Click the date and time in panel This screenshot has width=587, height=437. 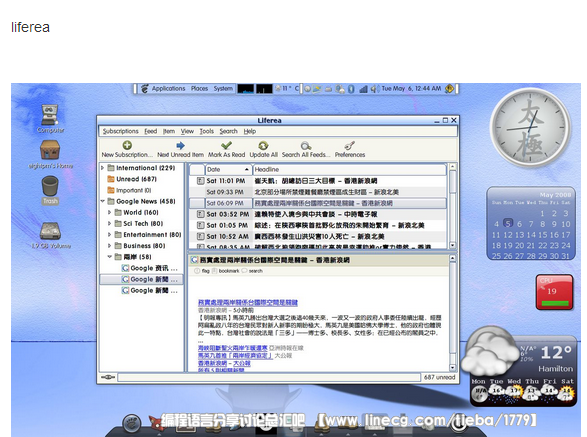pos(411,89)
